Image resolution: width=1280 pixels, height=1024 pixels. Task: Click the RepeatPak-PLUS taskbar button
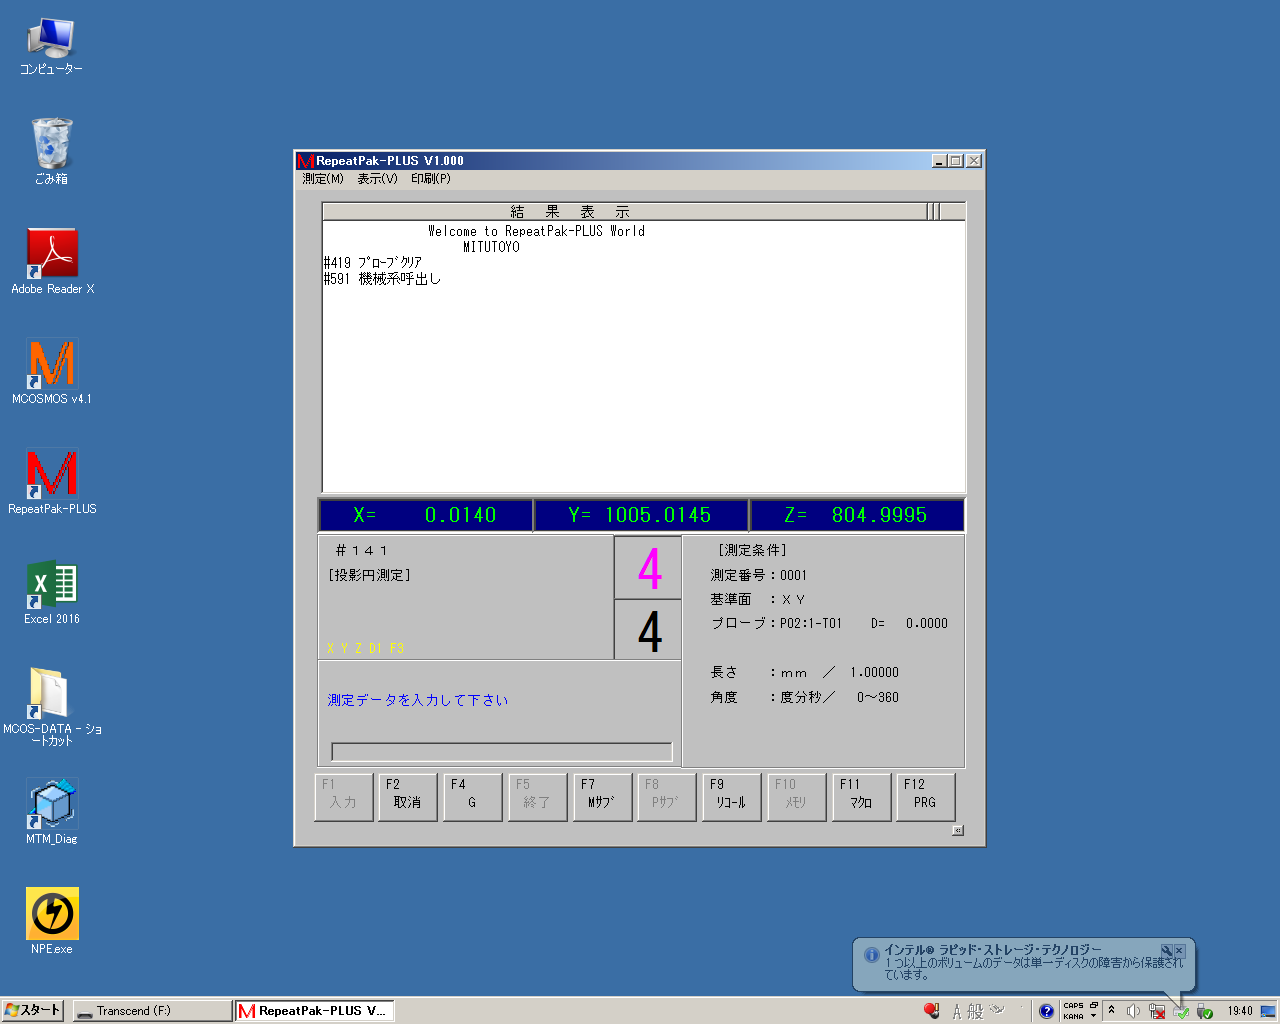[314, 1011]
